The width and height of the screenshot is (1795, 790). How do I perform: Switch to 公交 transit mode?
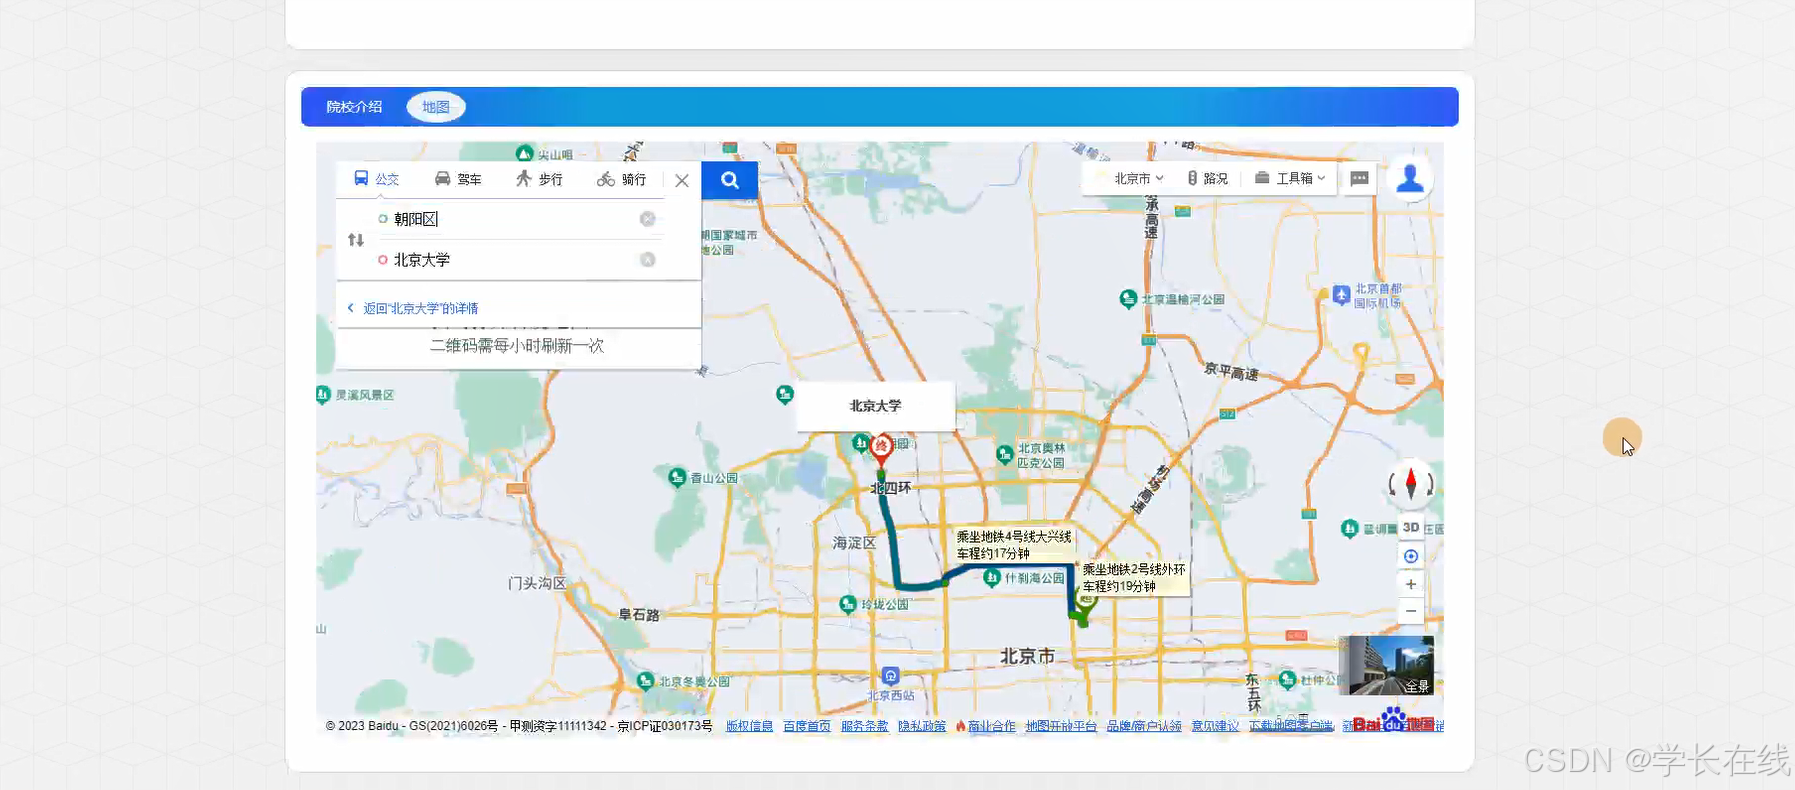coord(377,179)
